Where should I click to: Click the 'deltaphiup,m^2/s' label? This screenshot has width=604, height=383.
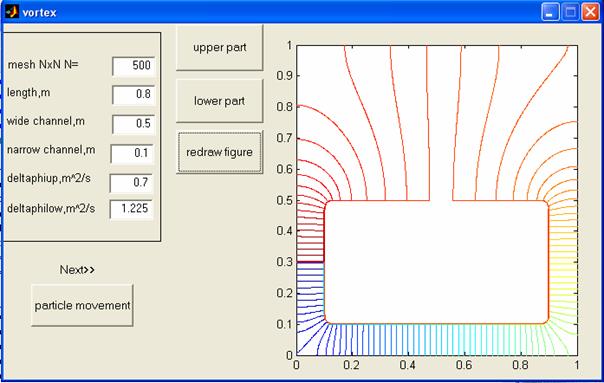(49, 178)
